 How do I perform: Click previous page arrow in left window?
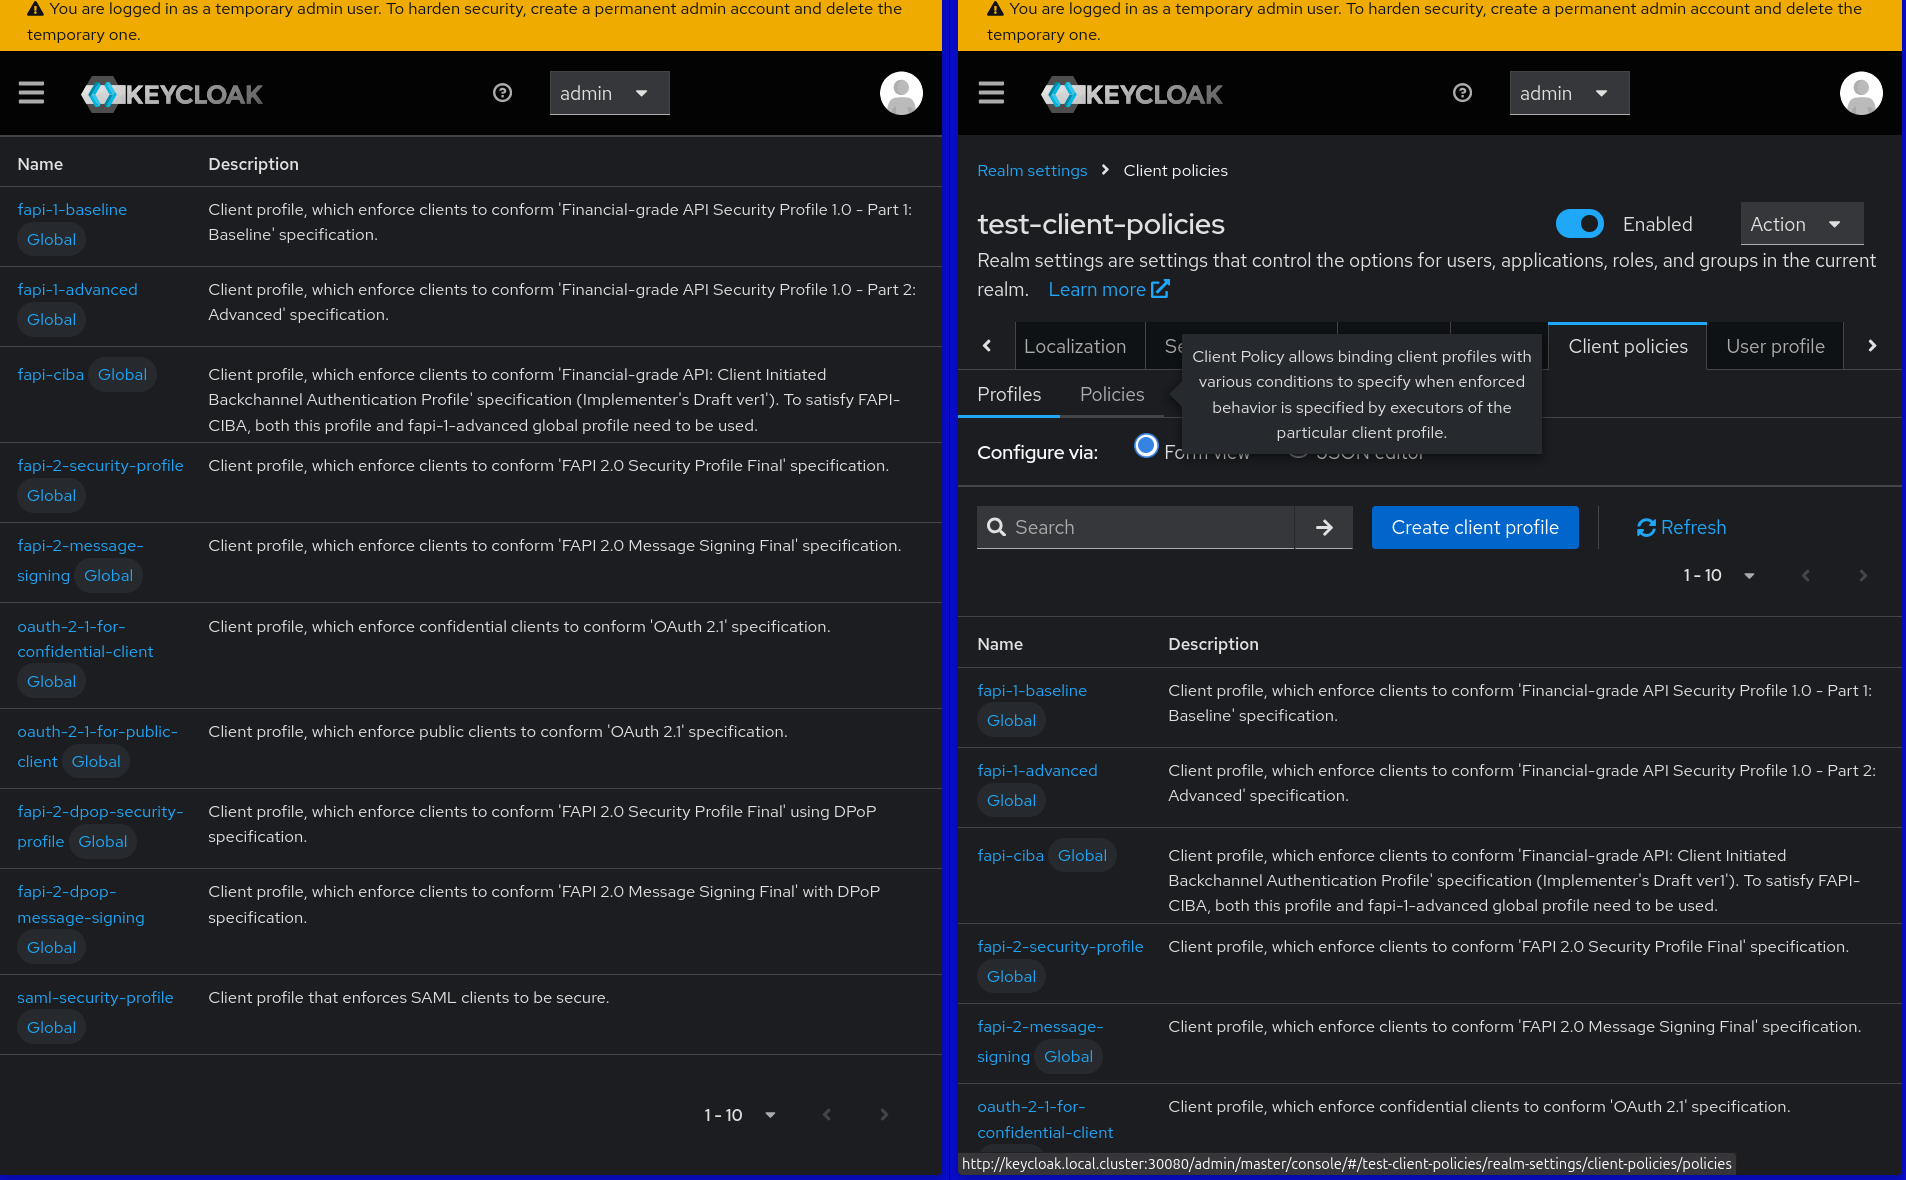coord(827,1115)
